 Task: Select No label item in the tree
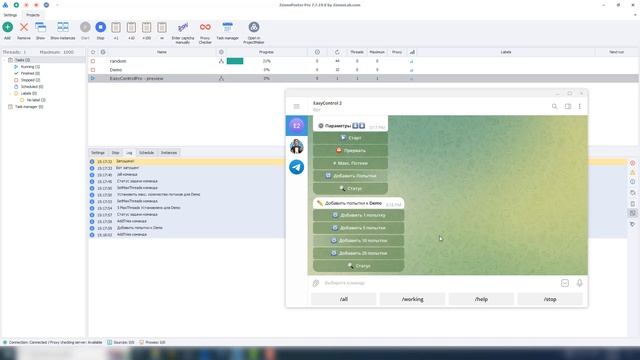point(36,100)
